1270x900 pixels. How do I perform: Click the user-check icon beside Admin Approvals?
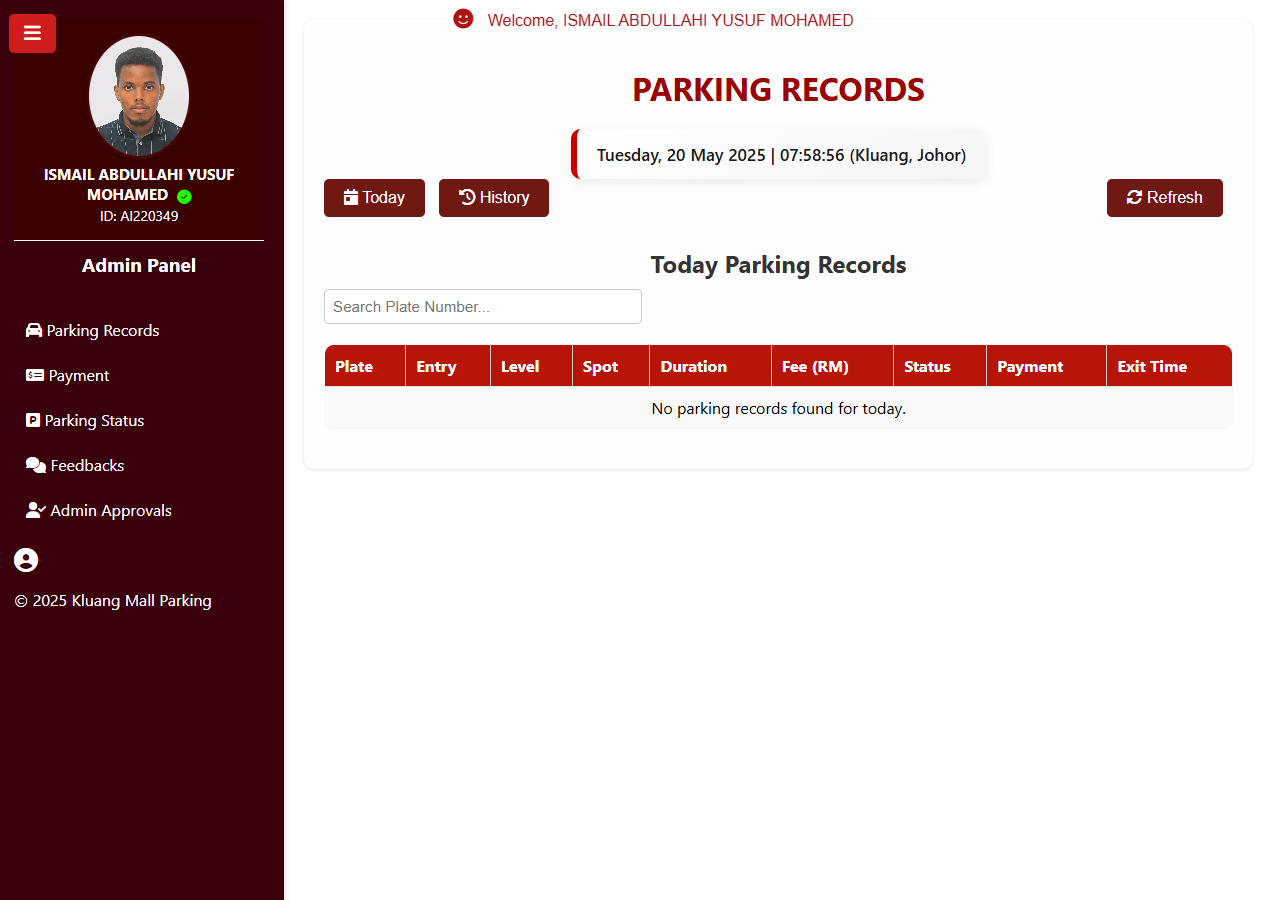(36, 510)
